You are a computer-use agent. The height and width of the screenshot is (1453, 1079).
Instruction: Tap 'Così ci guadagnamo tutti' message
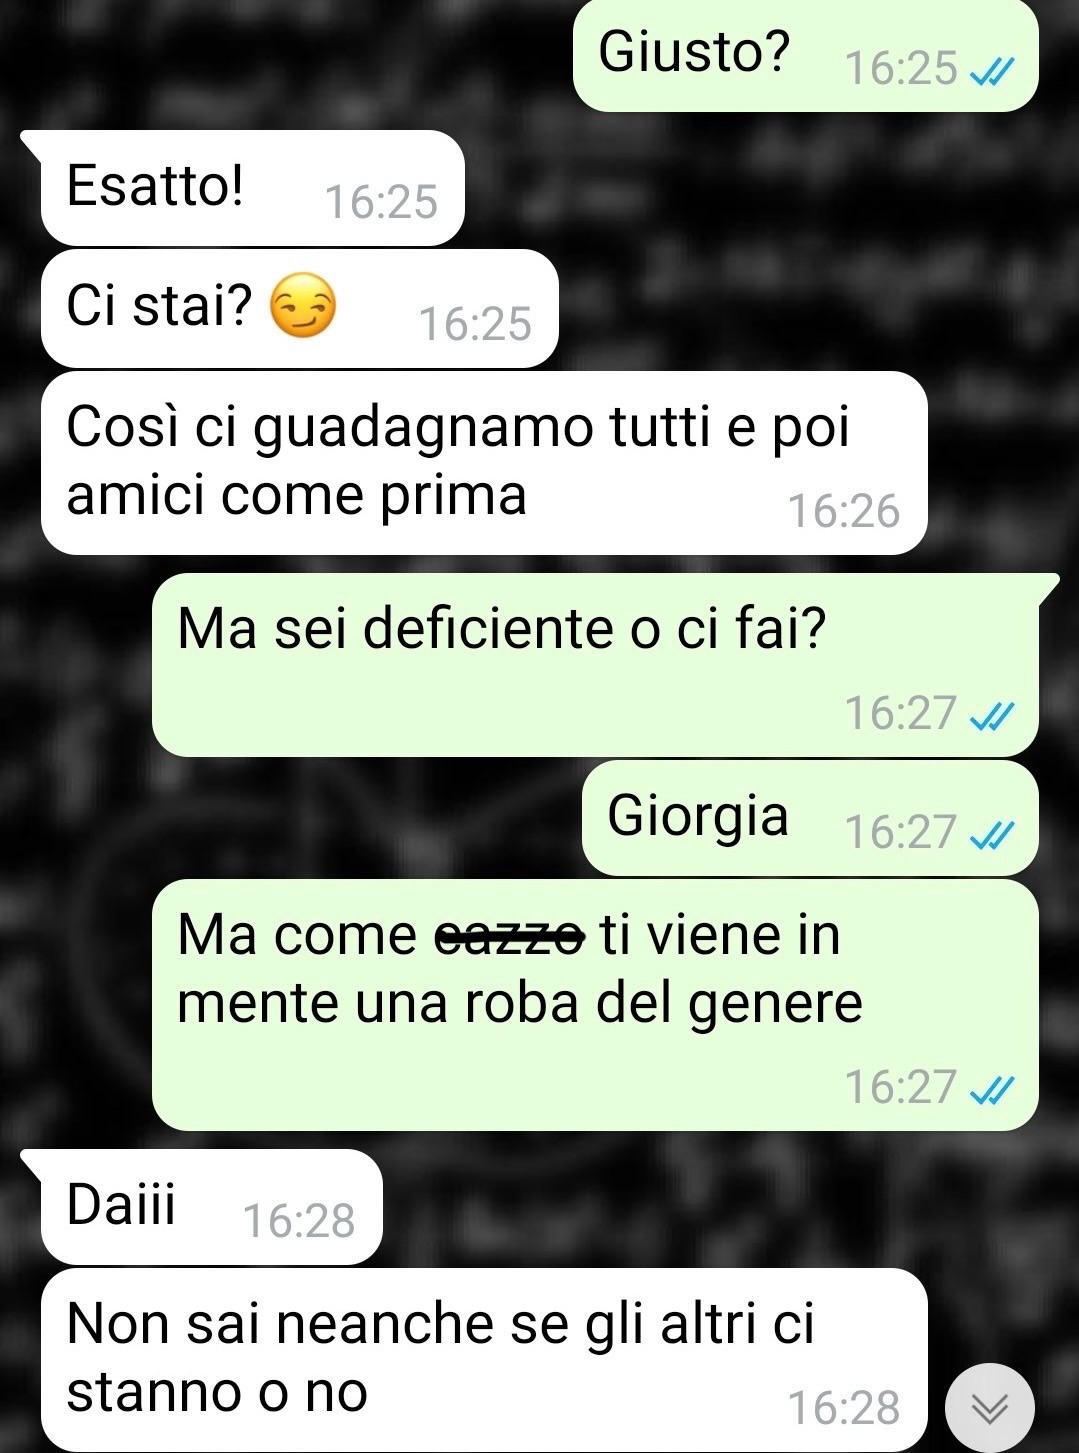point(484,463)
